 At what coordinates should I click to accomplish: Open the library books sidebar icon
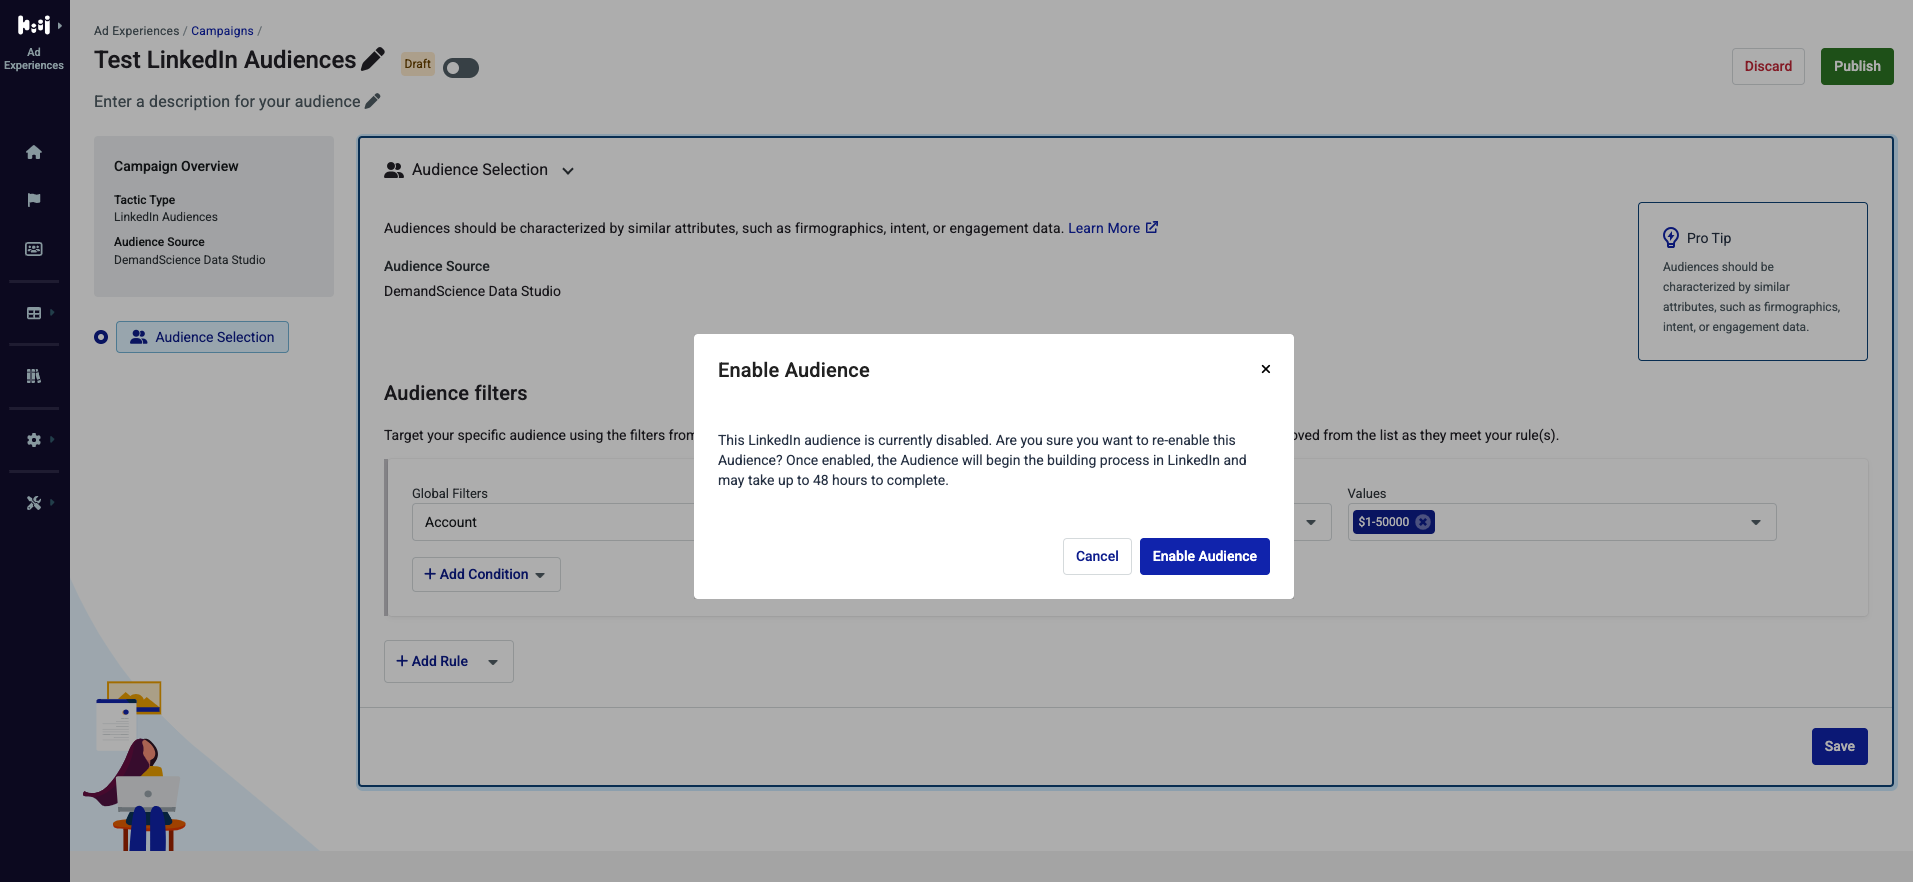pyautogui.click(x=34, y=376)
